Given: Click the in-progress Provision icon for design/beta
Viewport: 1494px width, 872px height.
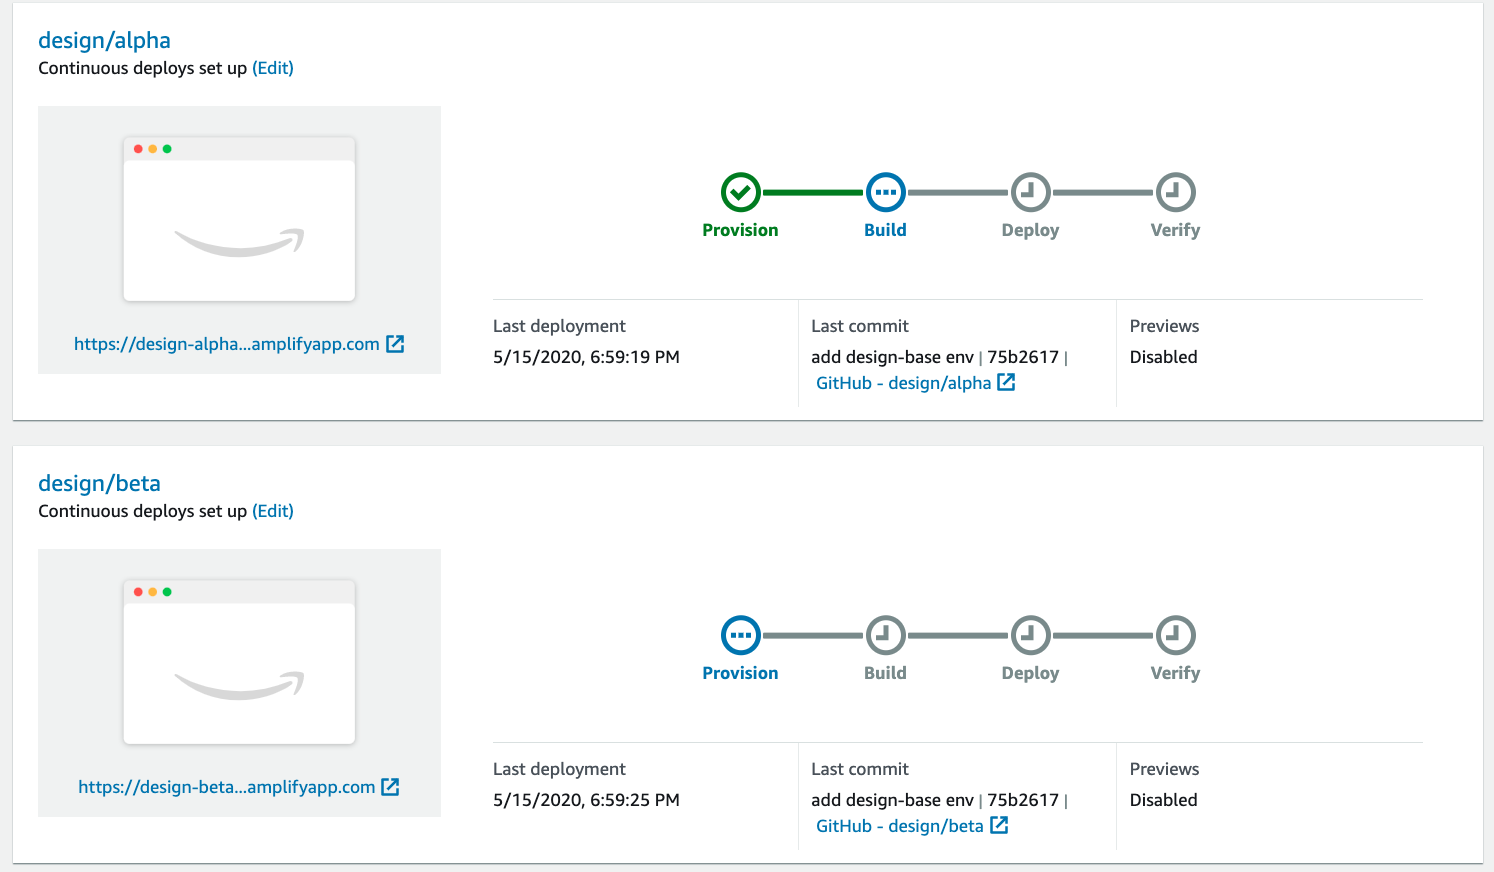Looking at the screenshot, I should [740, 635].
